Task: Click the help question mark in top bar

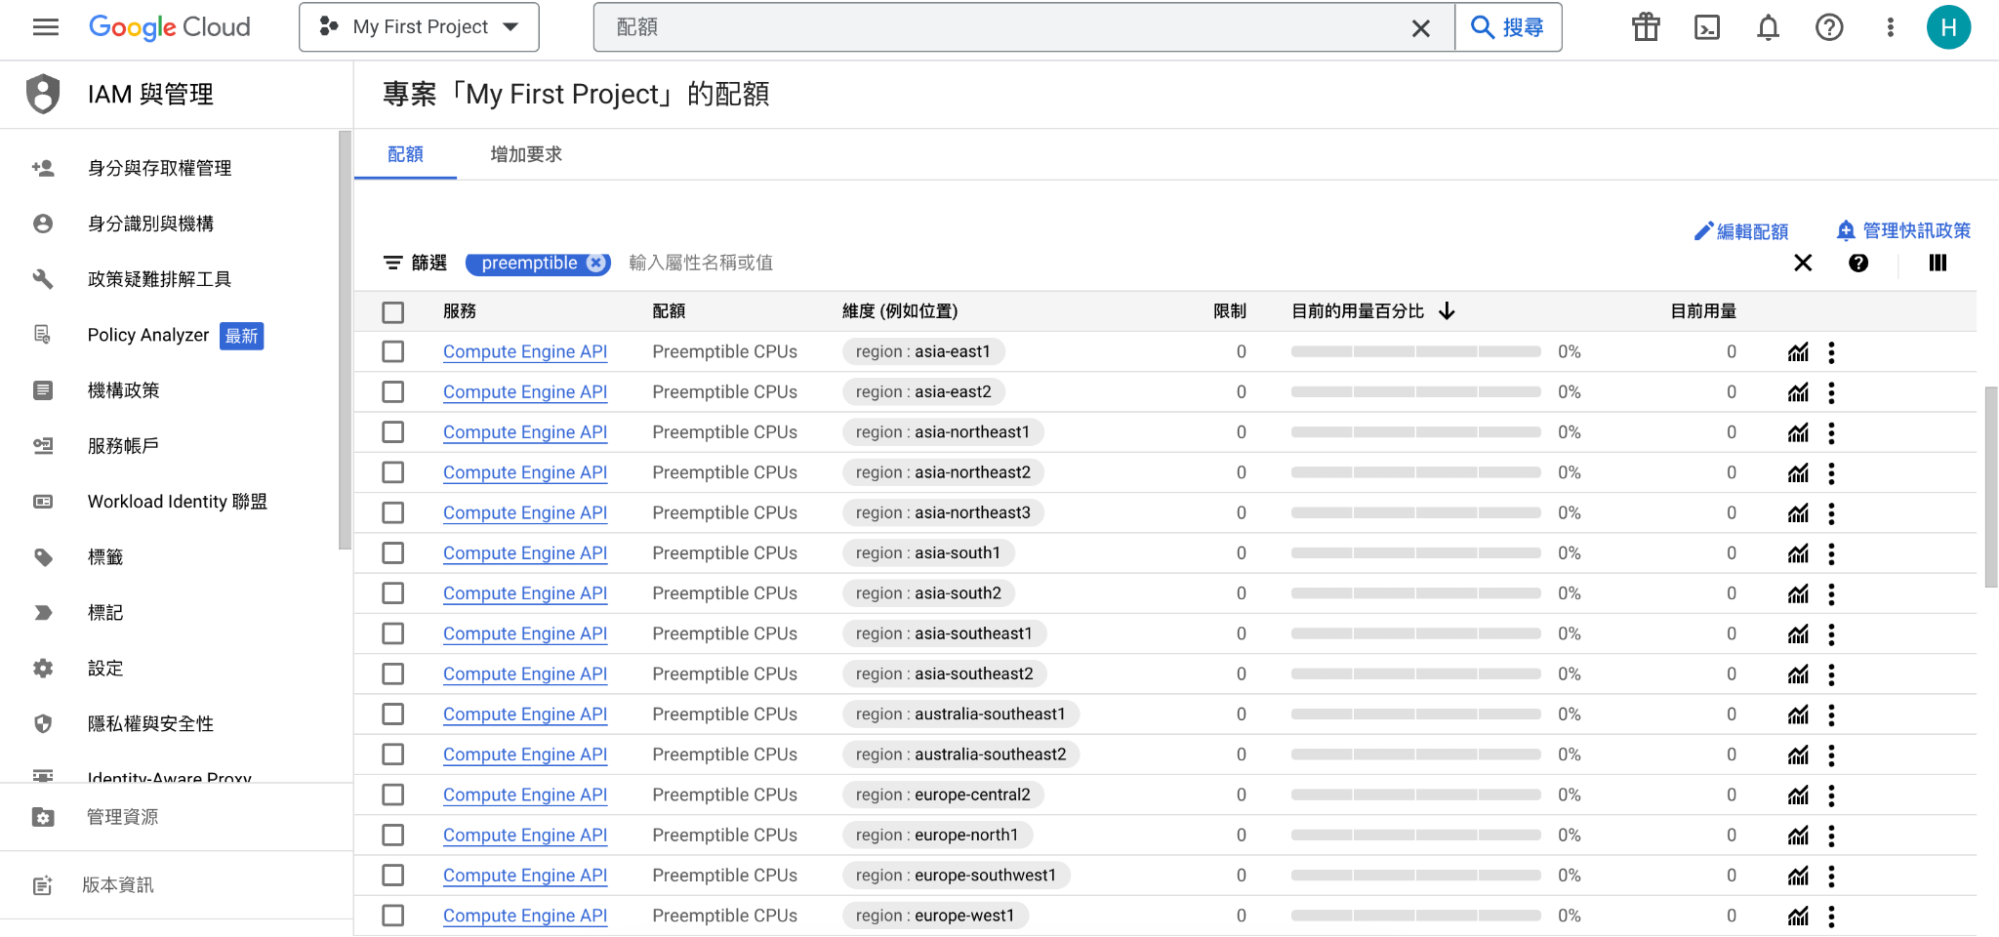Action: (1829, 28)
